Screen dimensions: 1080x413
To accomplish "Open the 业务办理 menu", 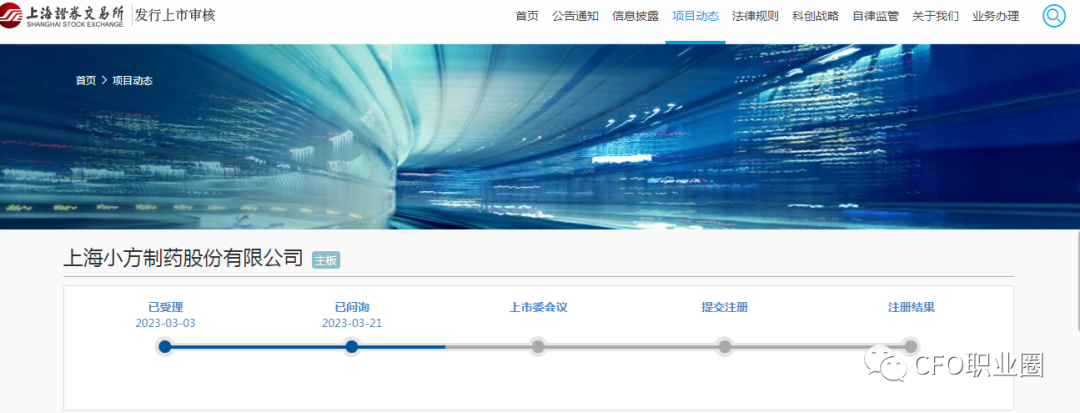I will 995,17.
